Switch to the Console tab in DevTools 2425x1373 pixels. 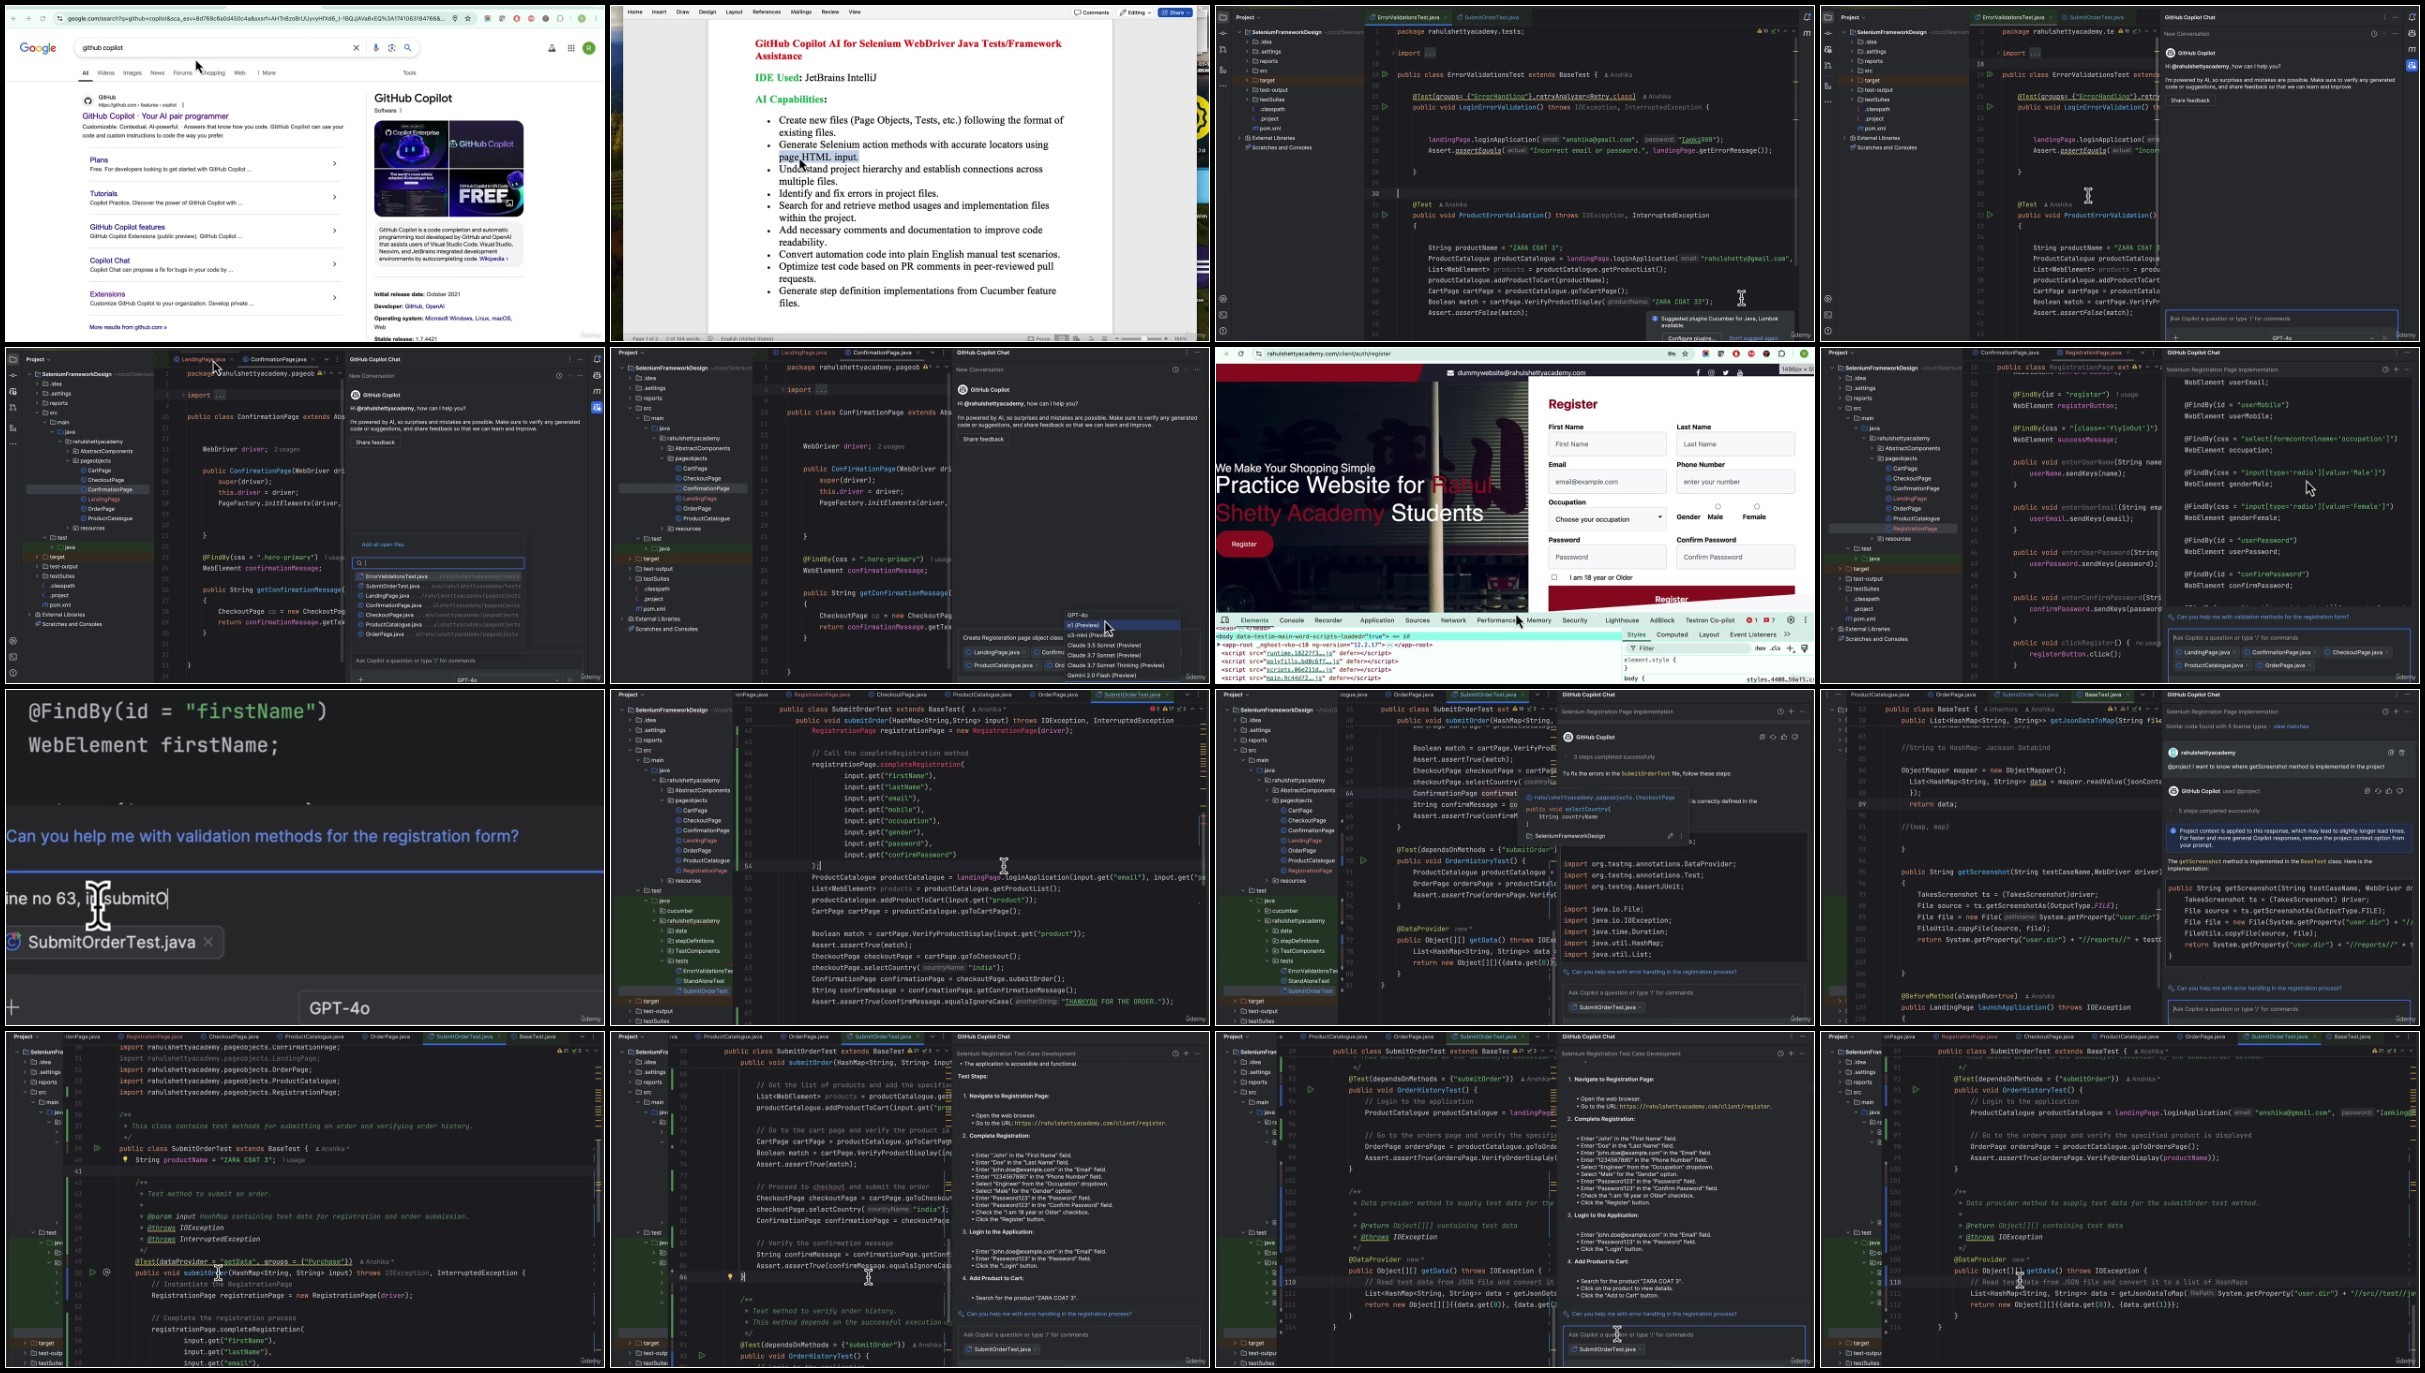pos(1291,620)
